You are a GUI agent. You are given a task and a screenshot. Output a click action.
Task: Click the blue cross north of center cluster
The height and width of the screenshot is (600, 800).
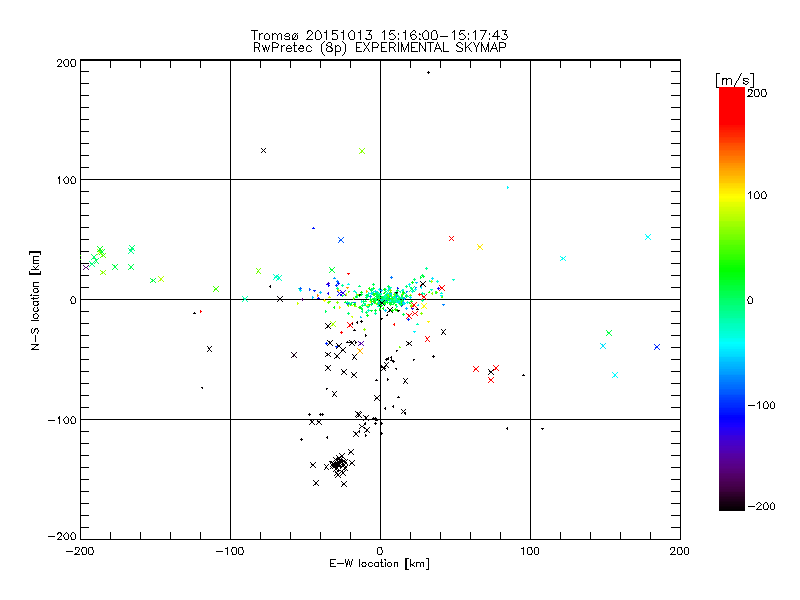(341, 240)
